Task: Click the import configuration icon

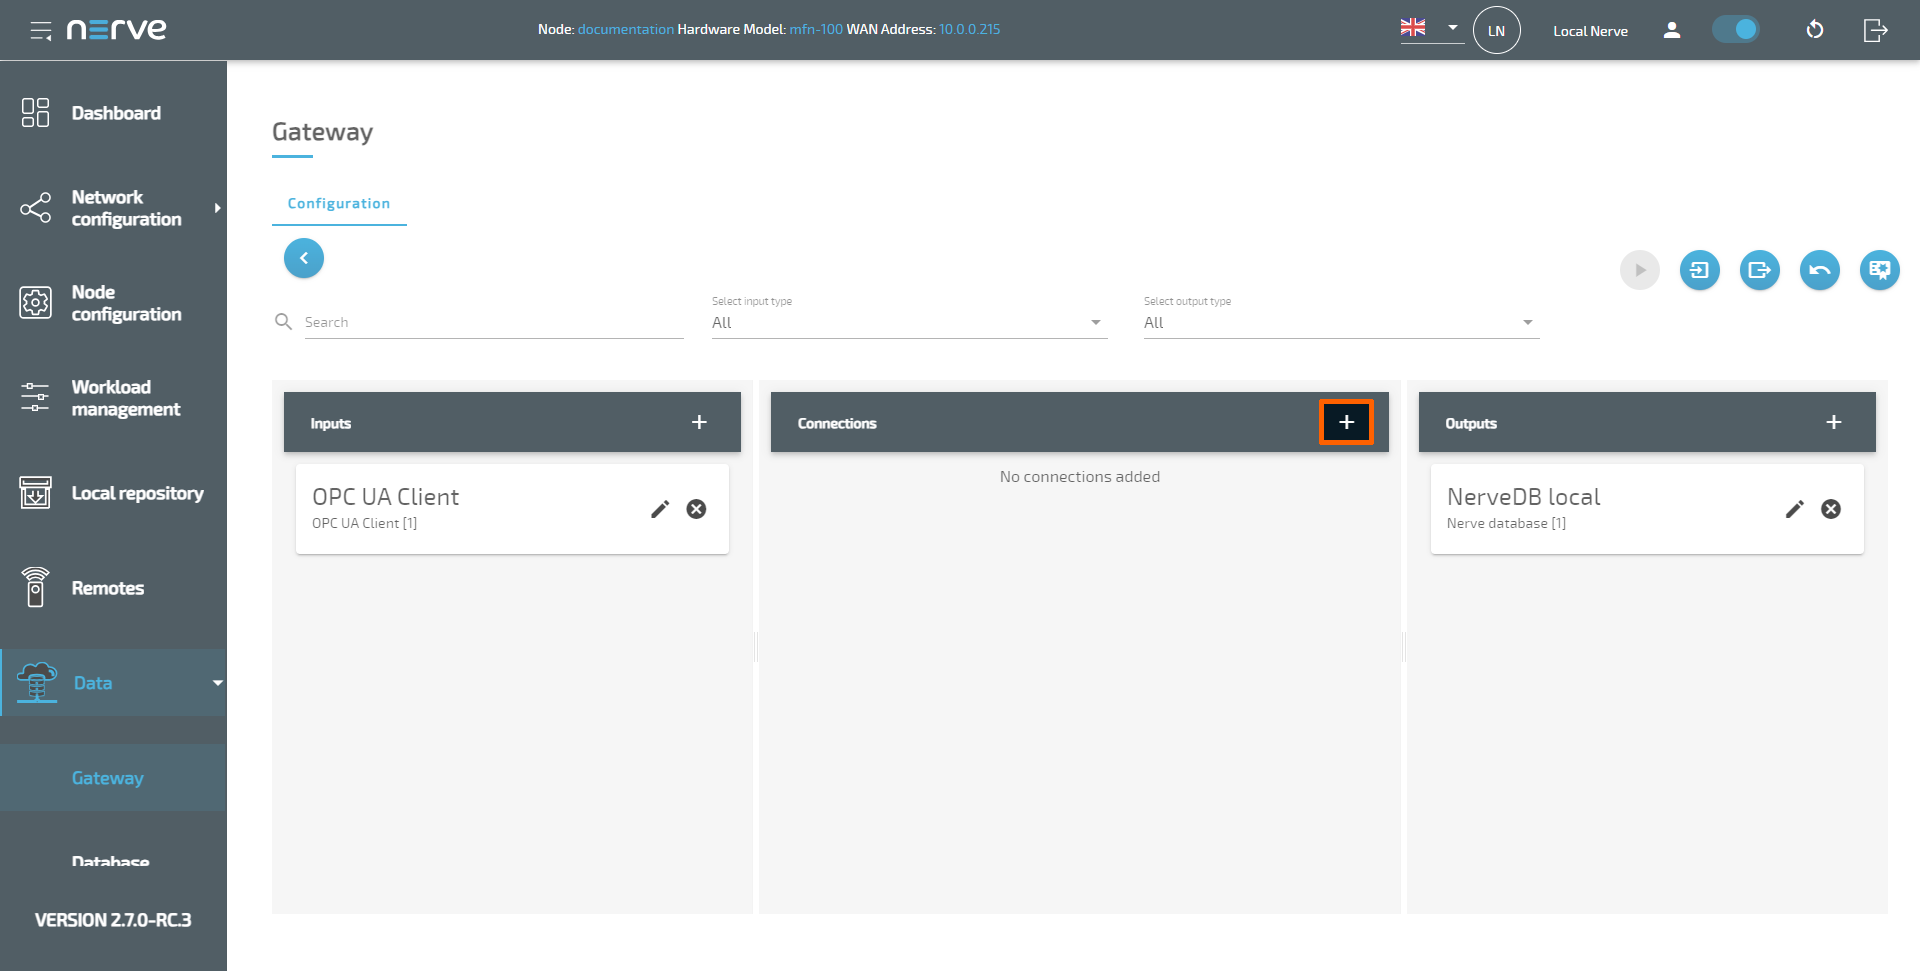Action: [x=1699, y=270]
